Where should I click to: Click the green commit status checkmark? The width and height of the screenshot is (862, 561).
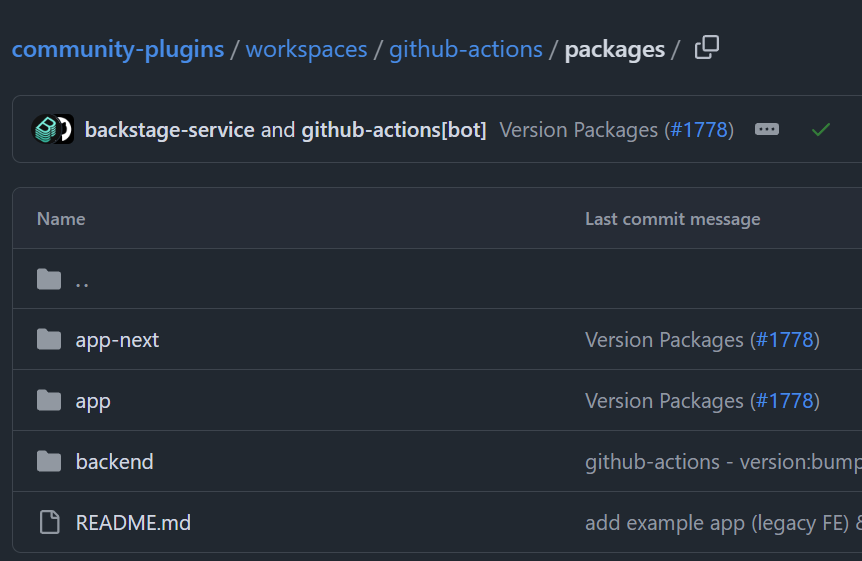click(821, 129)
